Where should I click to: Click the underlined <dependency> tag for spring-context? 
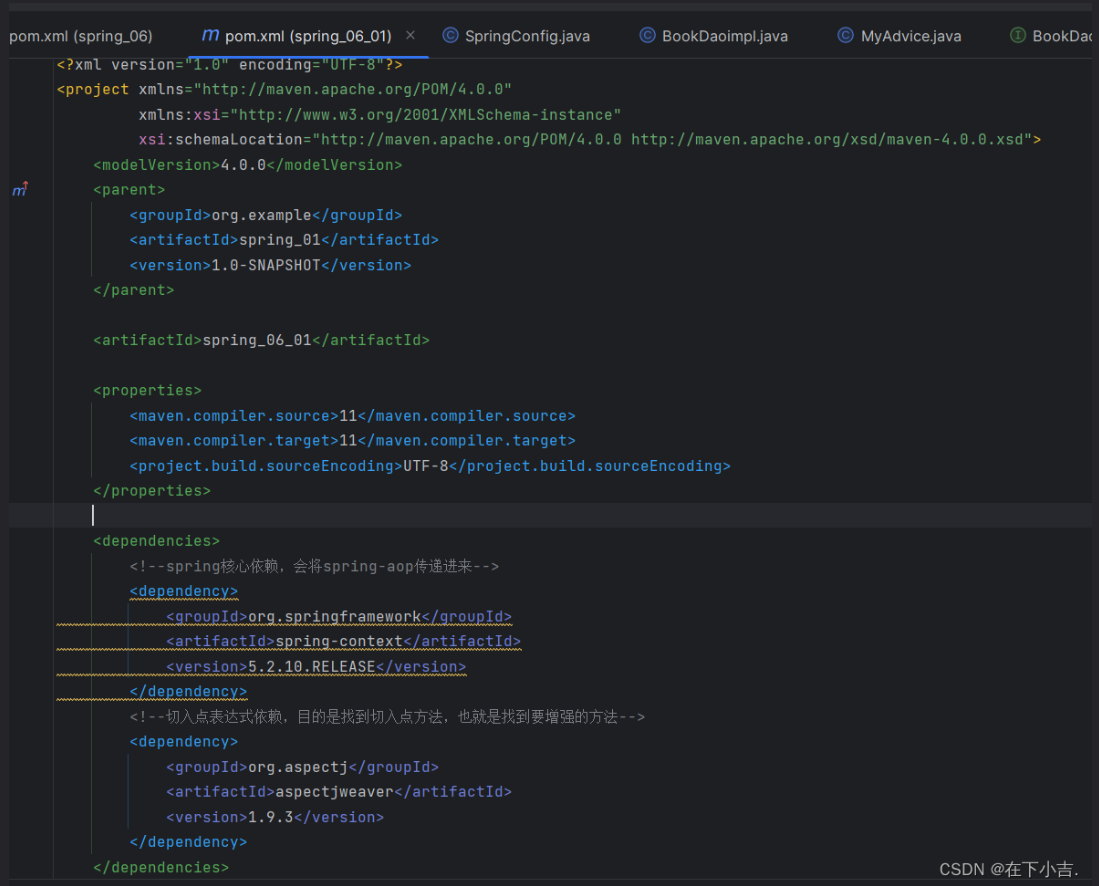[184, 591]
